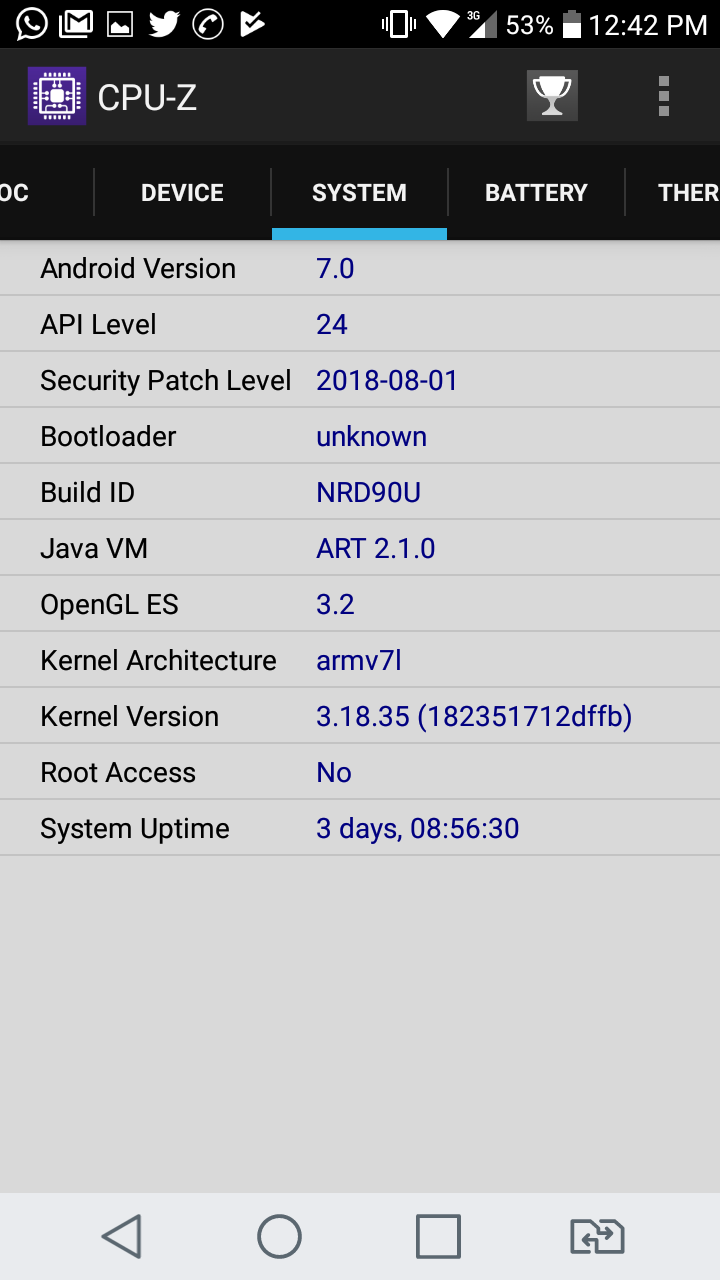The image size is (720, 1280).
Task: Tap the WhatsApp notification icon
Action: tap(32, 24)
